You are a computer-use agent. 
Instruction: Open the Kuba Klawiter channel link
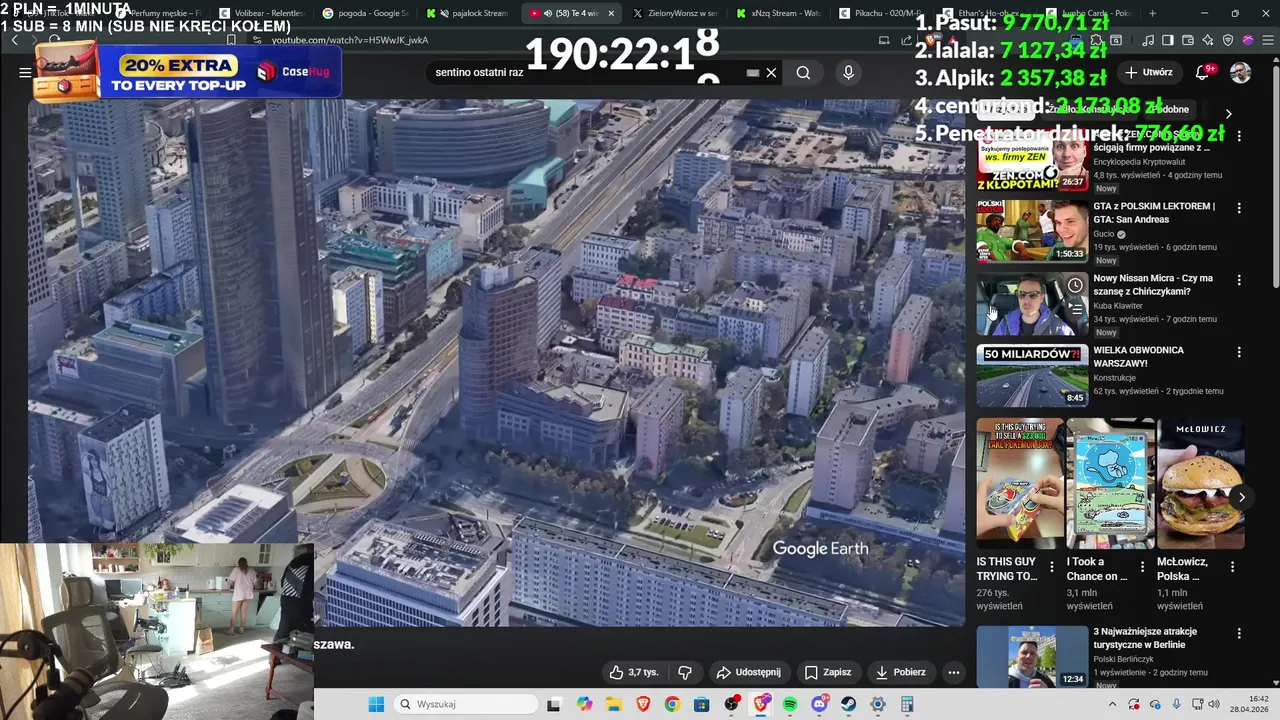[x=1118, y=305]
